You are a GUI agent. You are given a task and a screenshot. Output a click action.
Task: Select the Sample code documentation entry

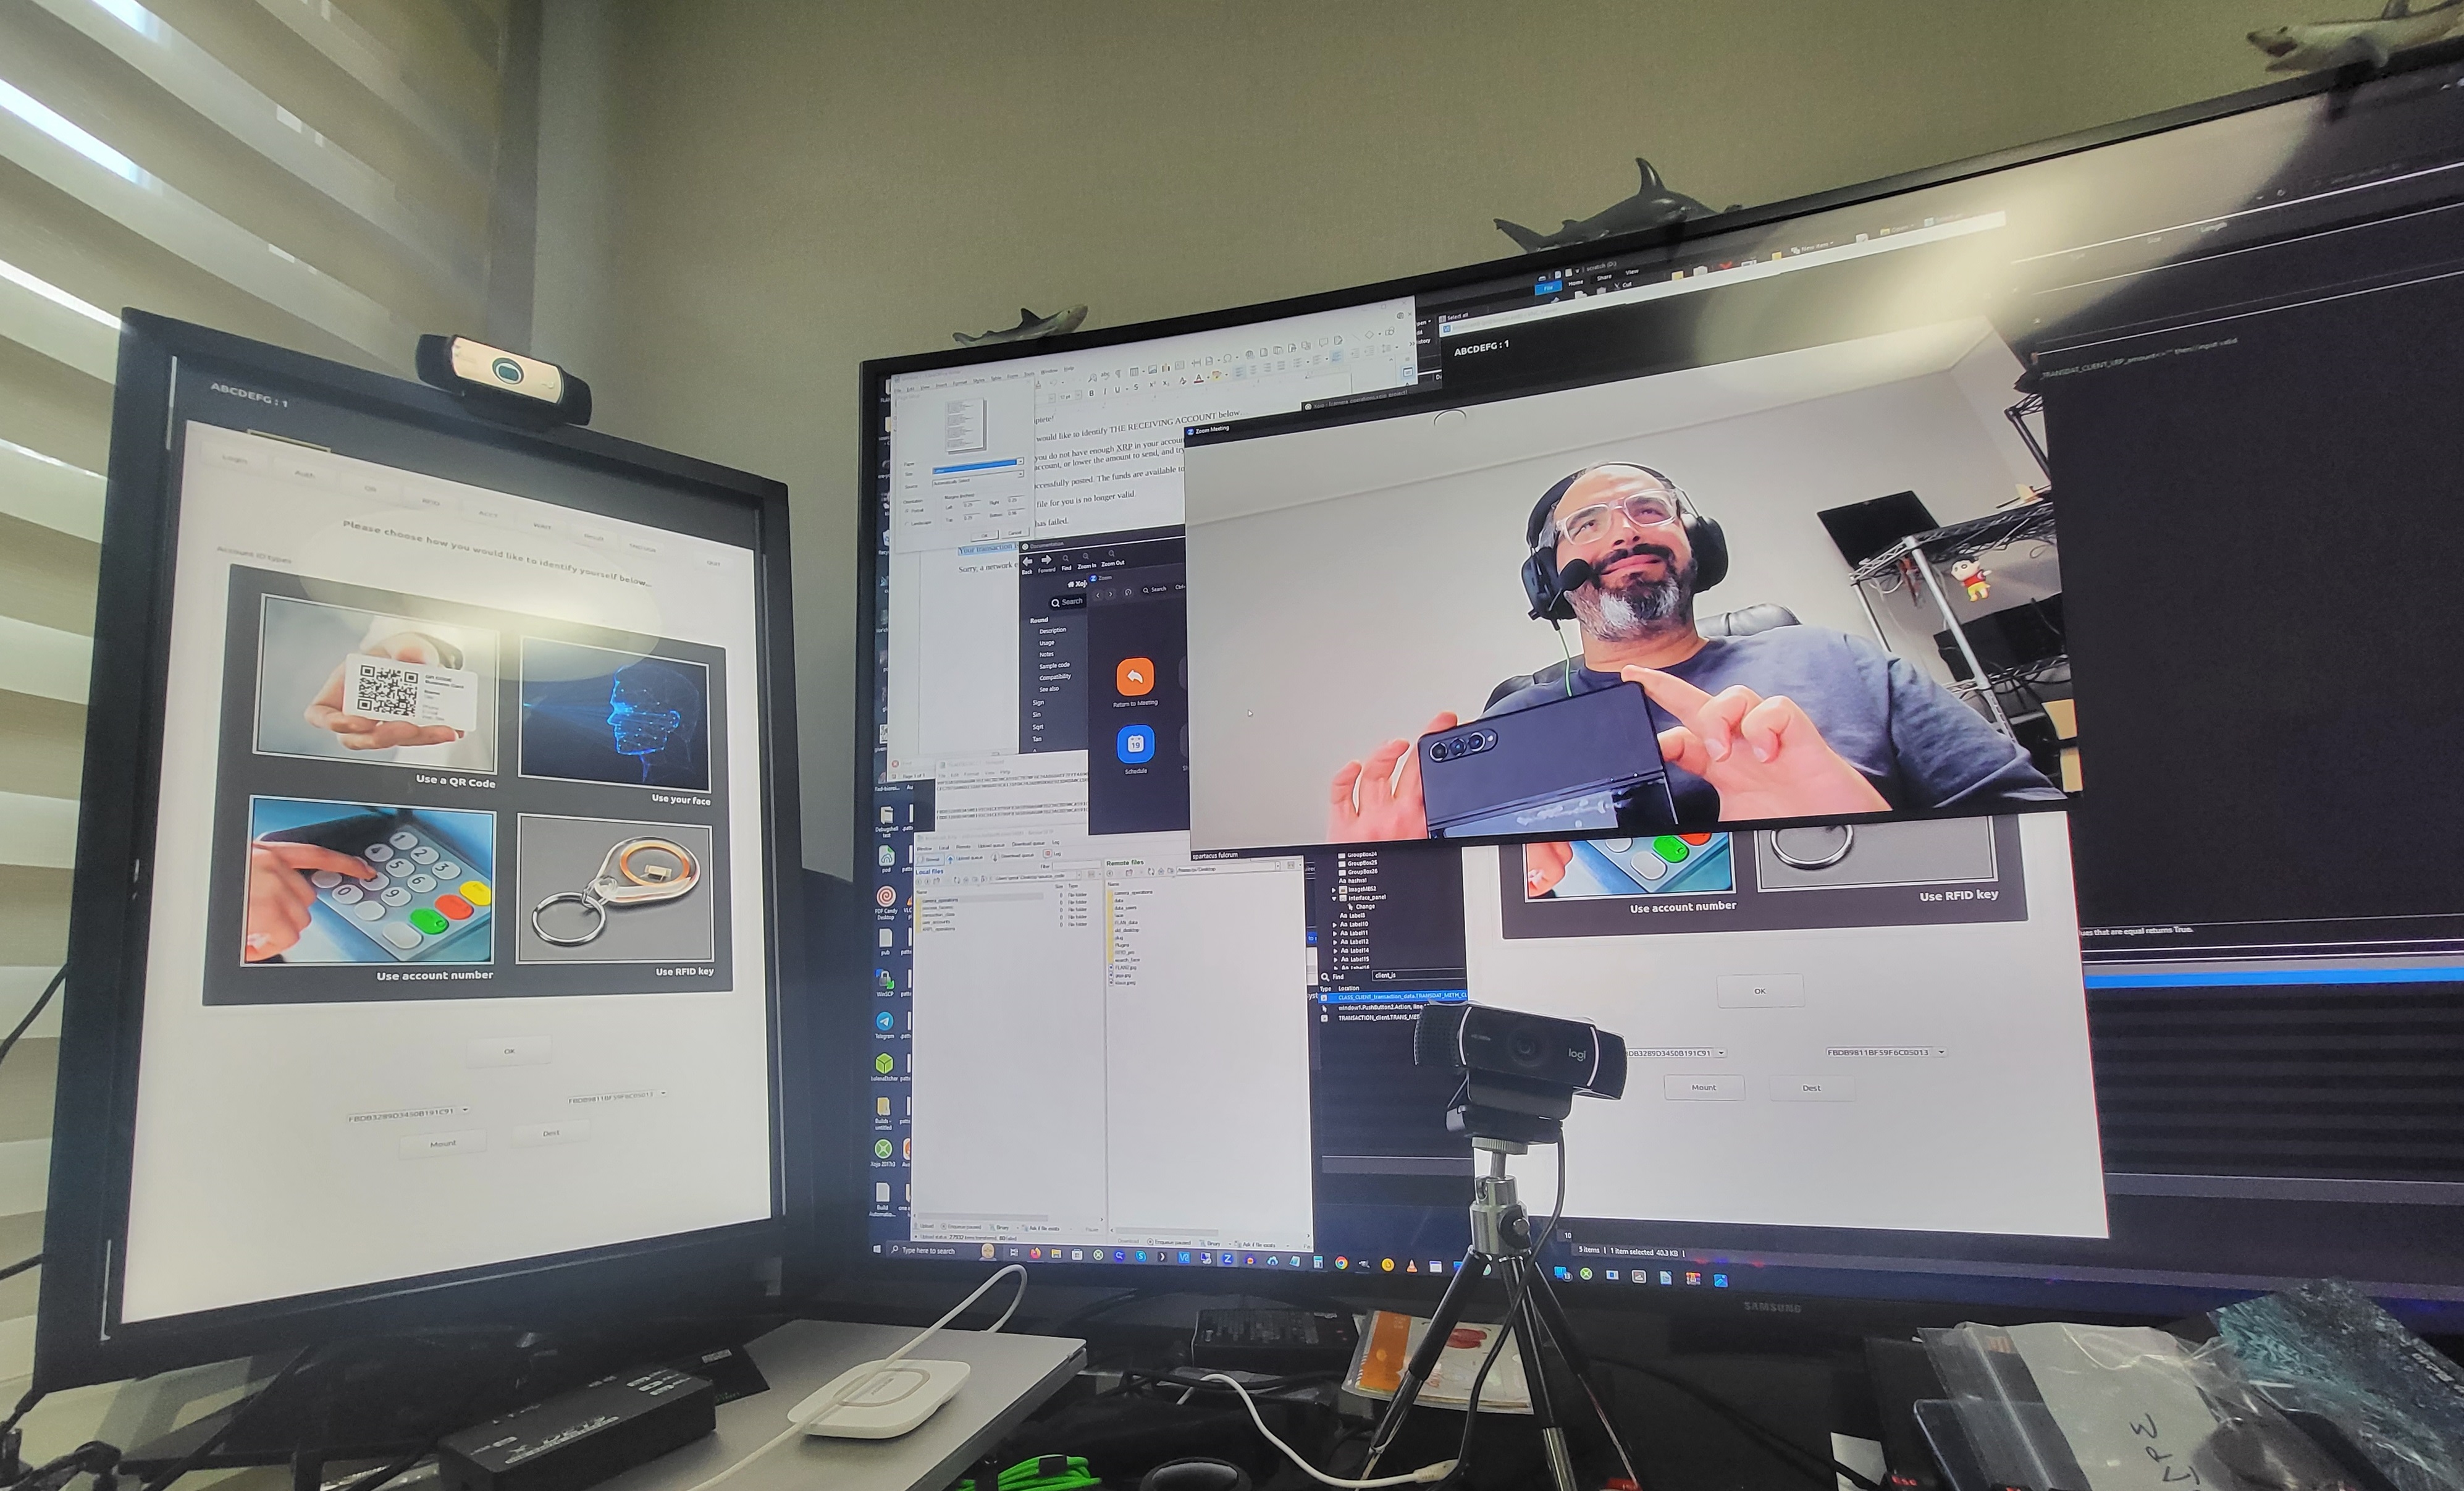pyautogui.click(x=1054, y=665)
